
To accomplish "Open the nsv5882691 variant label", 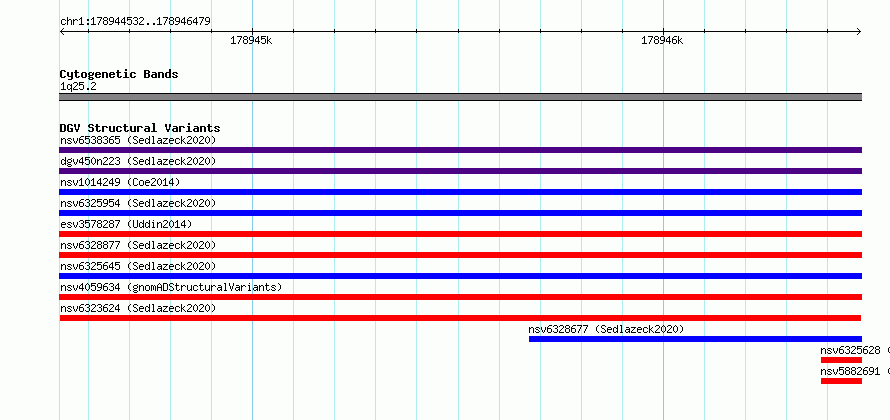I will click(x=850, y=371).
